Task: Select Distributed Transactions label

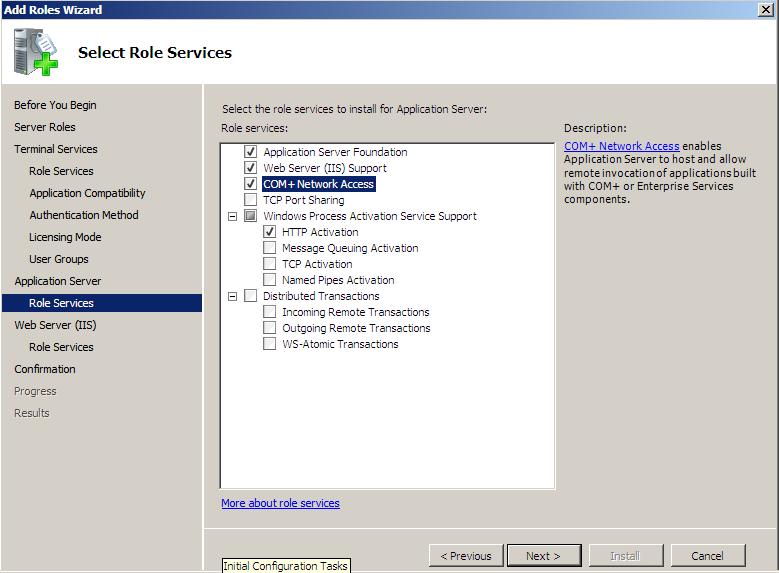Action: 321,296
